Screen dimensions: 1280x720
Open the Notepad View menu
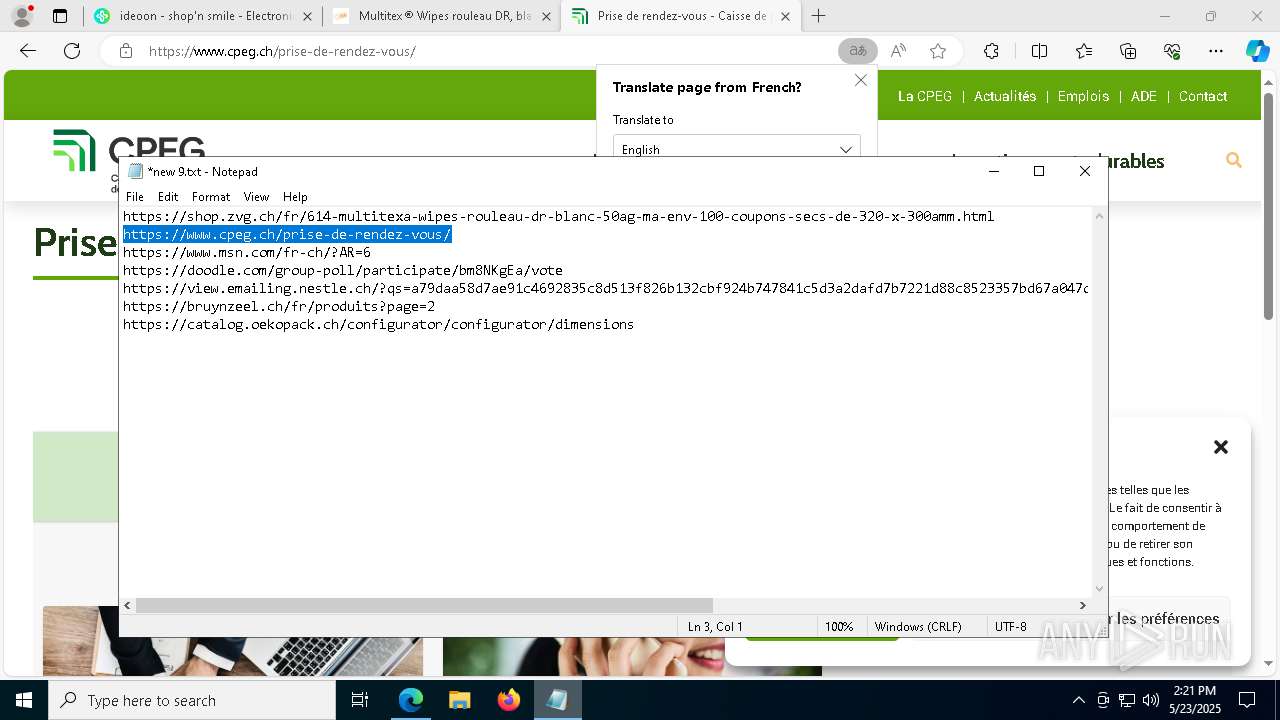[256, 197]
